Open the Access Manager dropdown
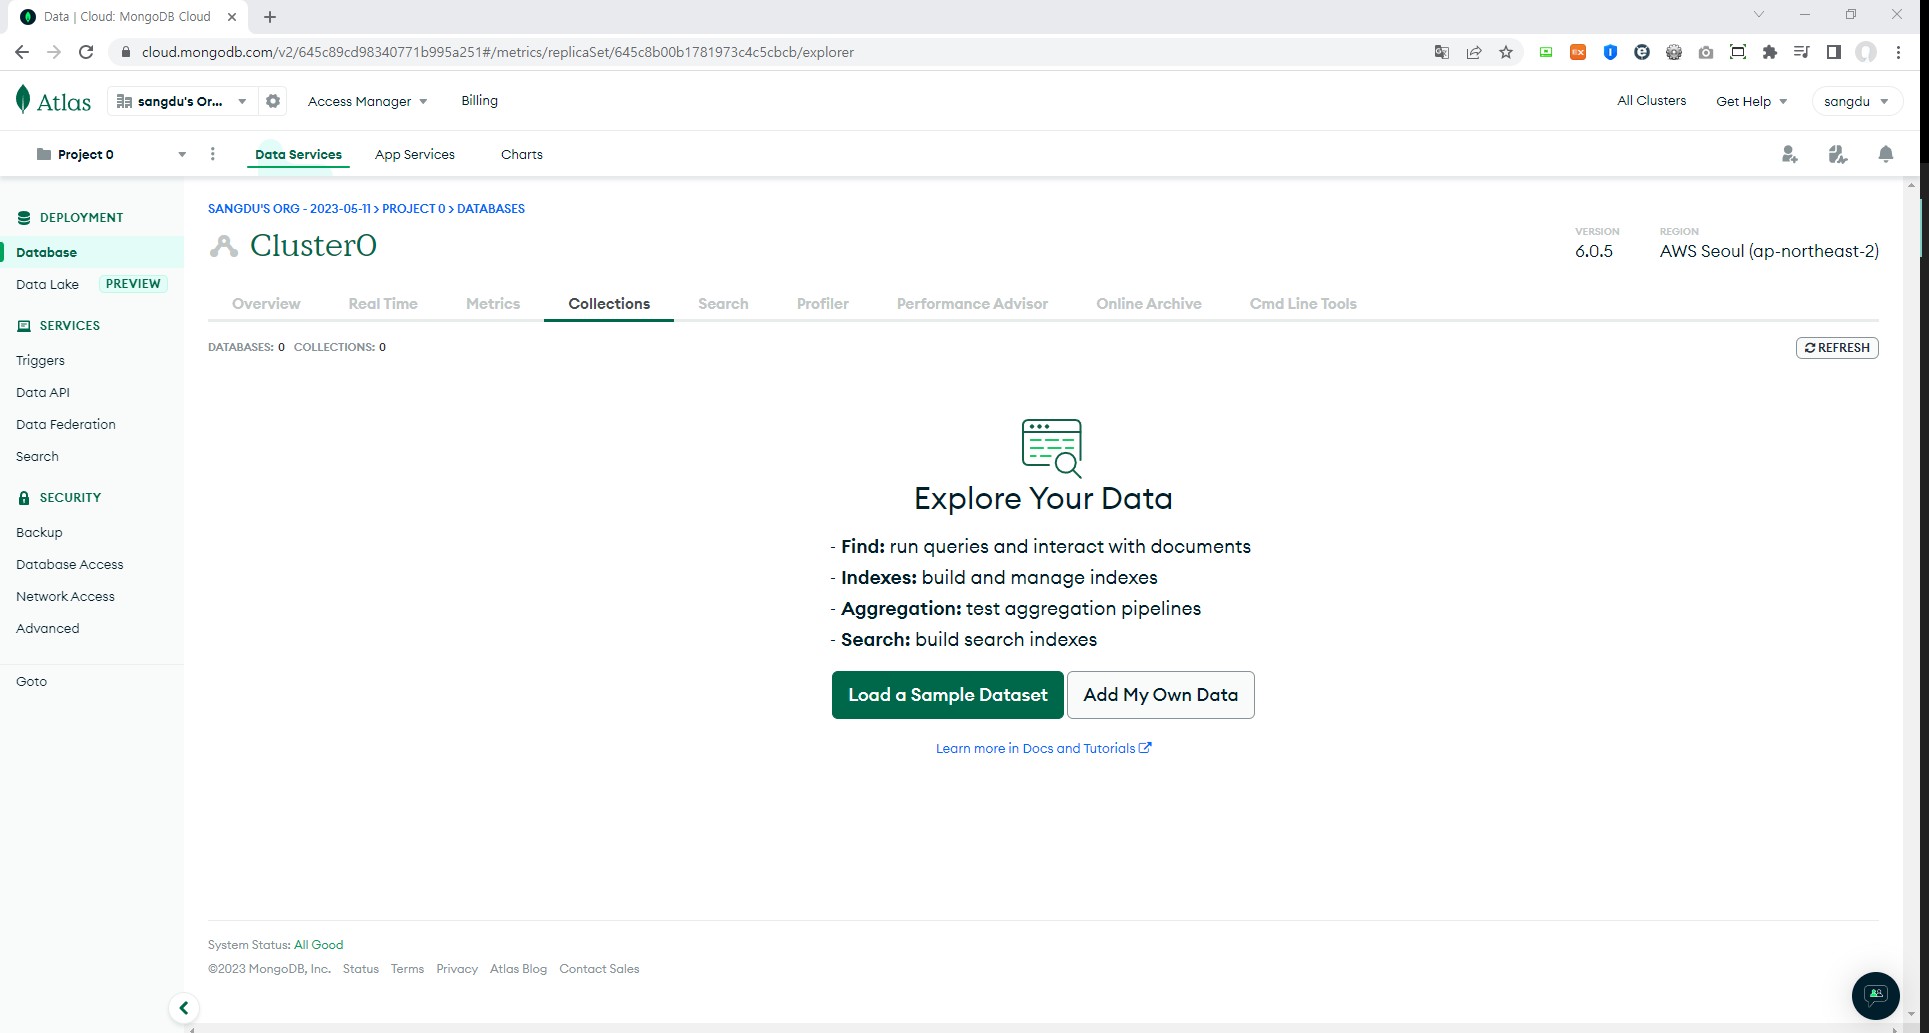The height and width of the screenshot is (1033, 1929). pyautogui.click(x=367, y=101)
